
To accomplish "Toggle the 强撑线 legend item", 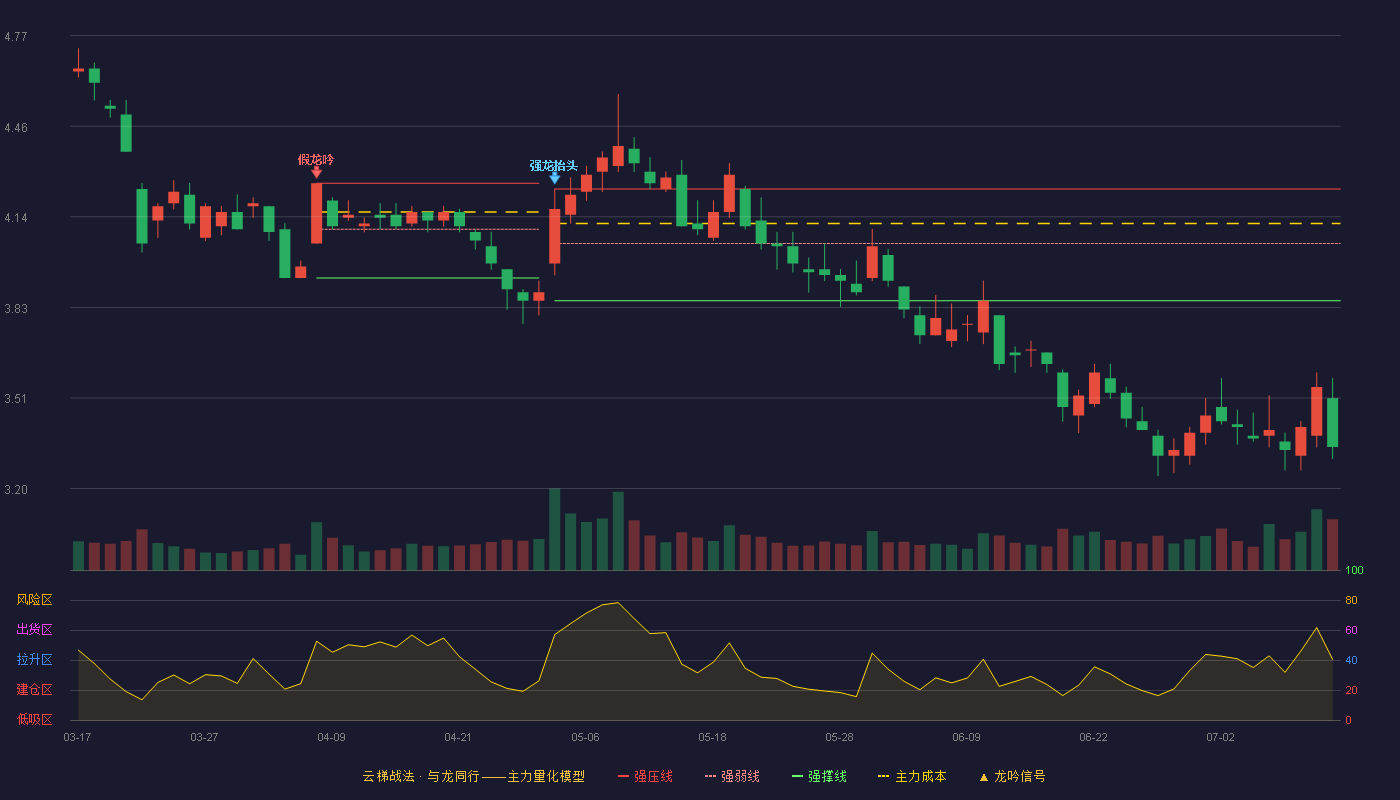I will pyautogui.click(x=819, y=776).
